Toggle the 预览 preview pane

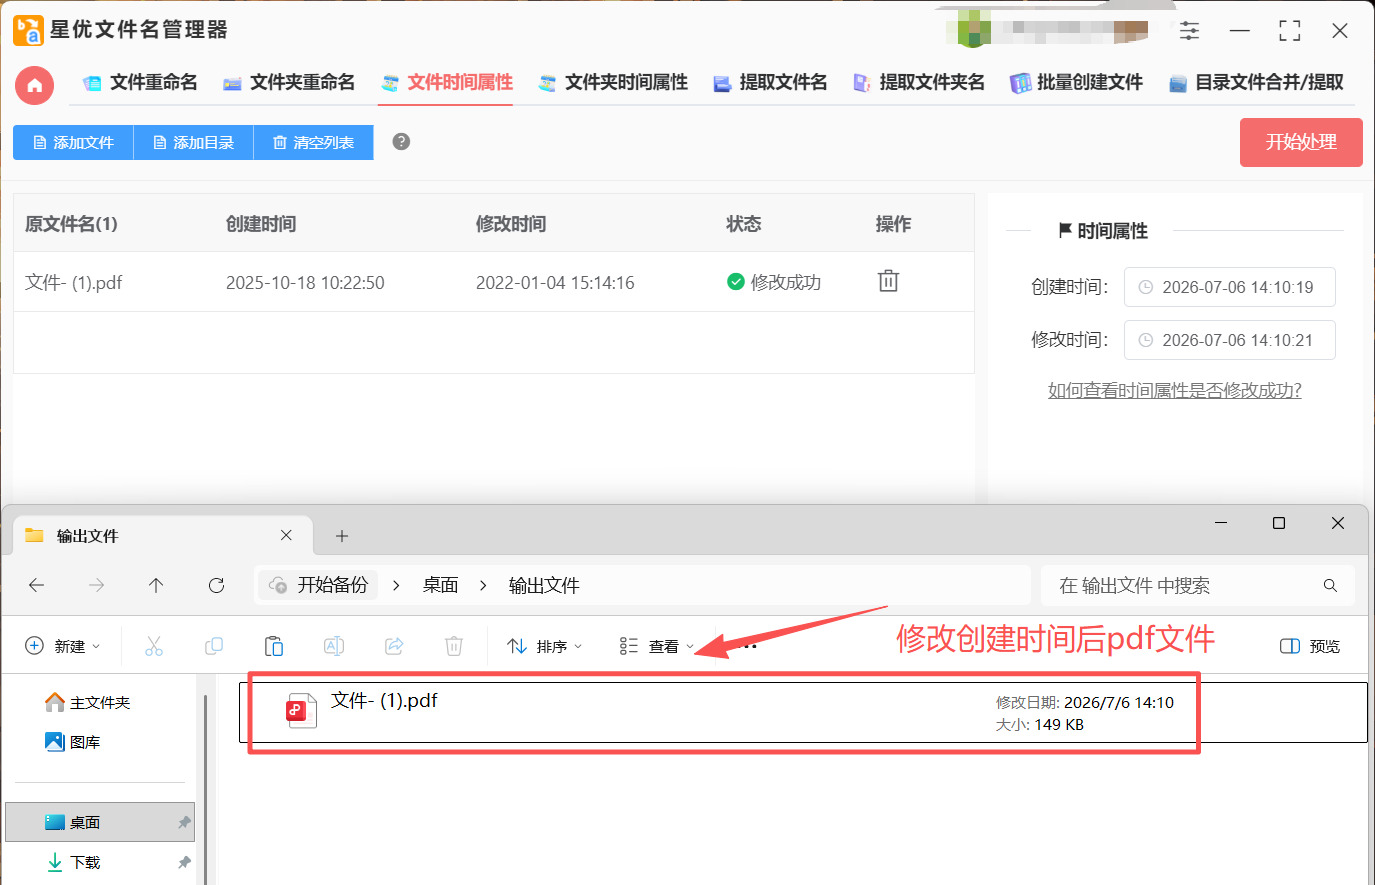[1310, 646]
